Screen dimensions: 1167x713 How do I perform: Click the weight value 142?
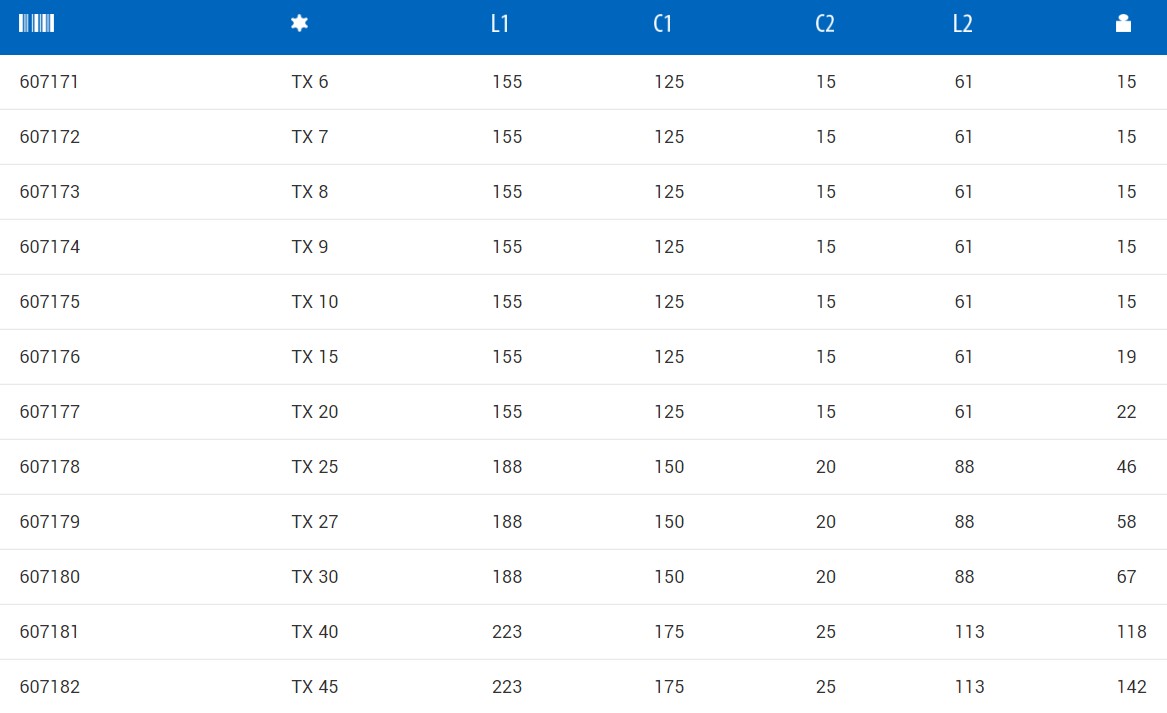pos(1131,687)
